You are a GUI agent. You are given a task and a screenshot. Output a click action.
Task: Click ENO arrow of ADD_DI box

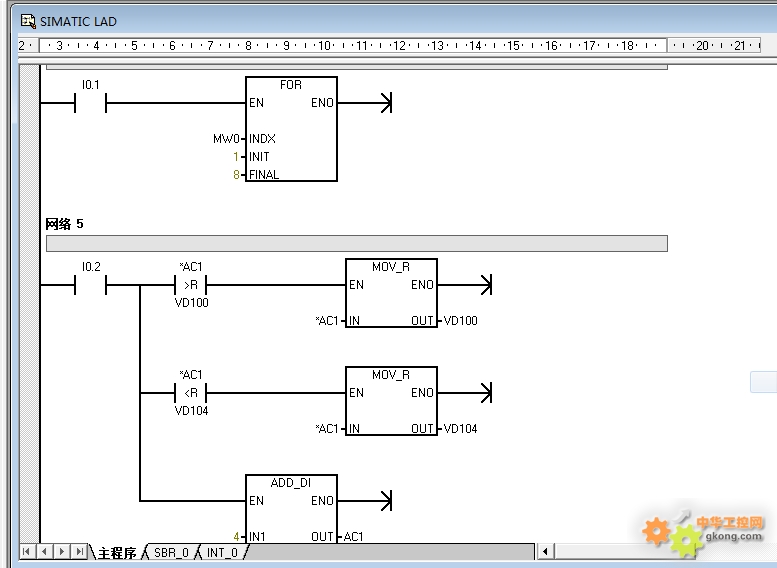(386, 501)
